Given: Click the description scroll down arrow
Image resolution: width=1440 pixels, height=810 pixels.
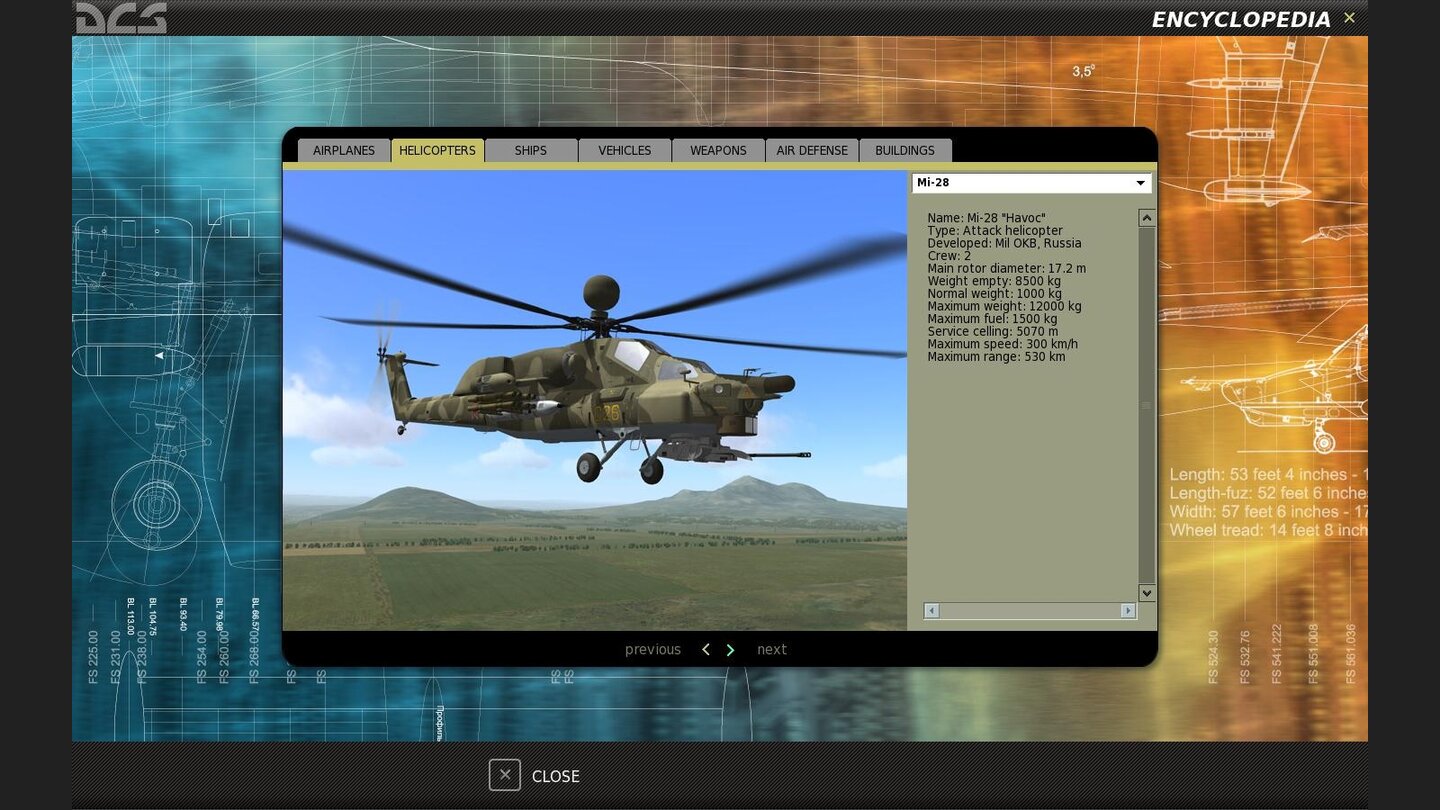Looking at the screenshot, I should 1147,593.
